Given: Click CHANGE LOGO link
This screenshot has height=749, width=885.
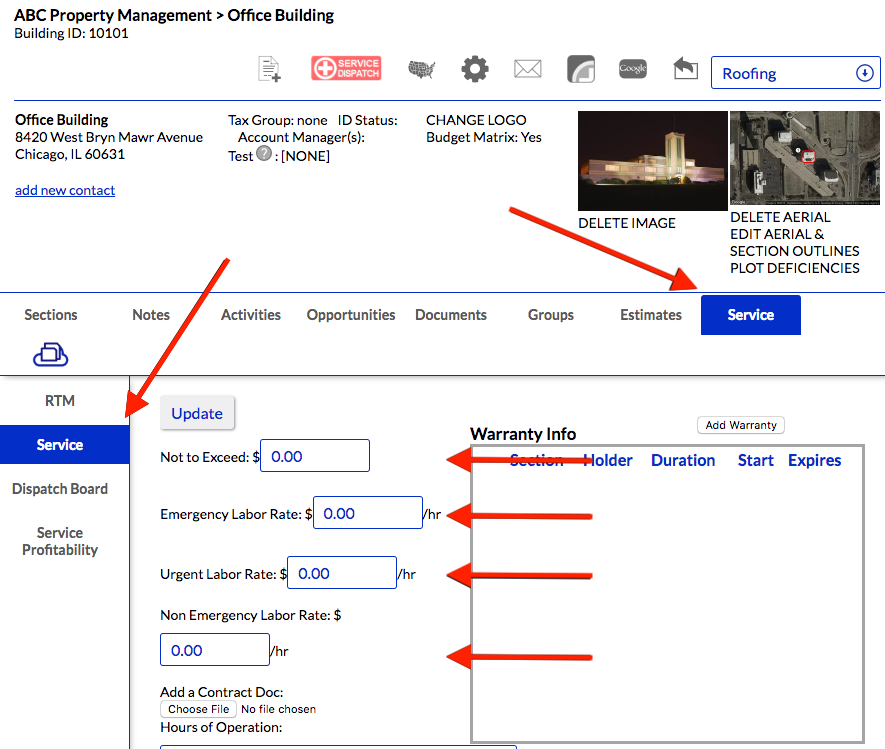Looking at the screenshot, I should [476, 120].
